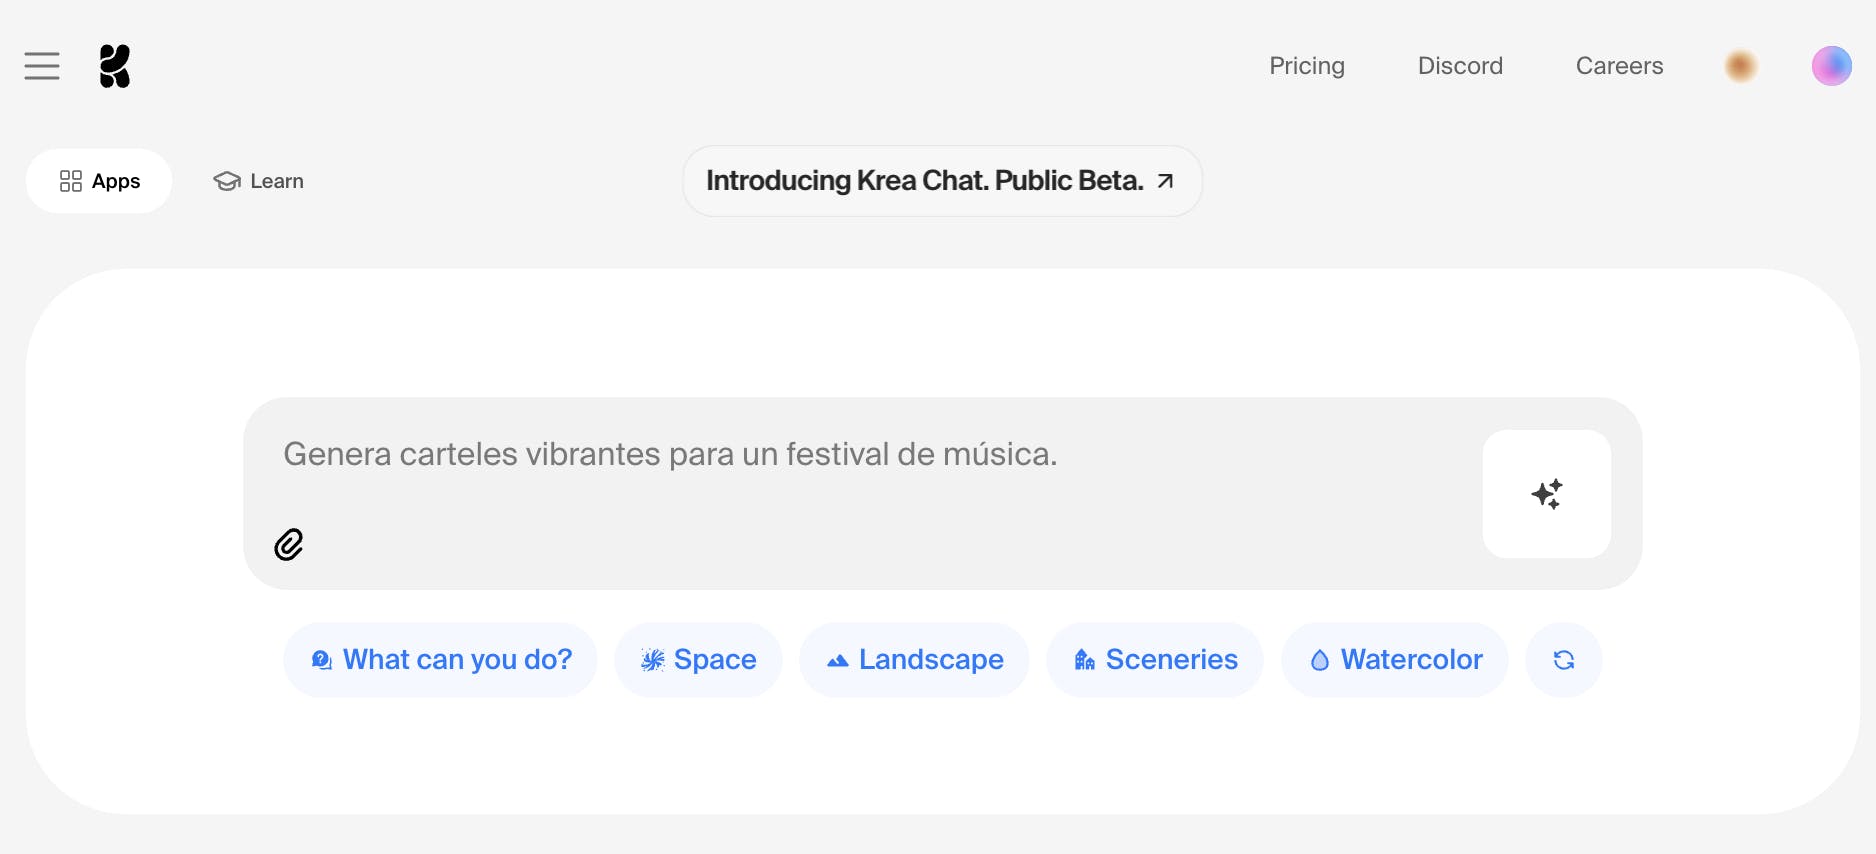Image resolution: width=1876 pixels, height=854 pixels.
Task: Select the "What can you do?" suggestion
Action: 440,660
